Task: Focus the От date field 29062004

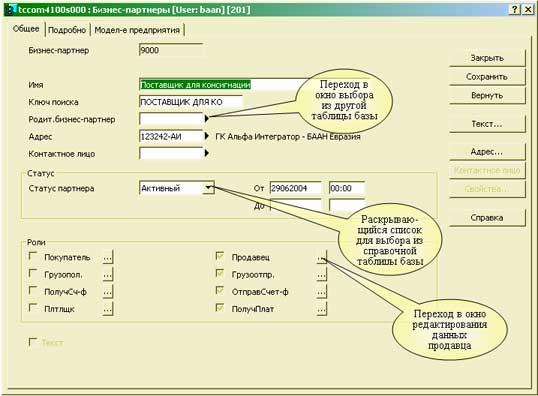Action: point(295,188)
